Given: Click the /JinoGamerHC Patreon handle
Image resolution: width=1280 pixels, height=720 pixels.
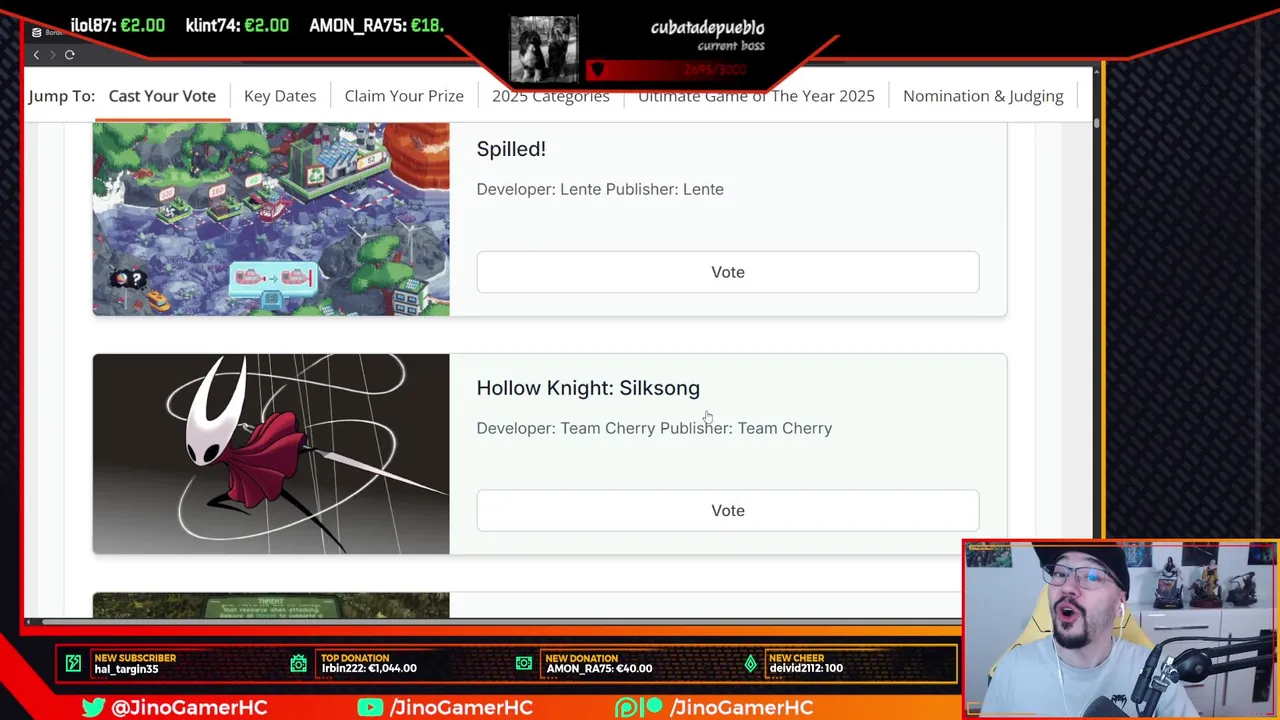Looking at the screenshot, I should tap(742, 707).
